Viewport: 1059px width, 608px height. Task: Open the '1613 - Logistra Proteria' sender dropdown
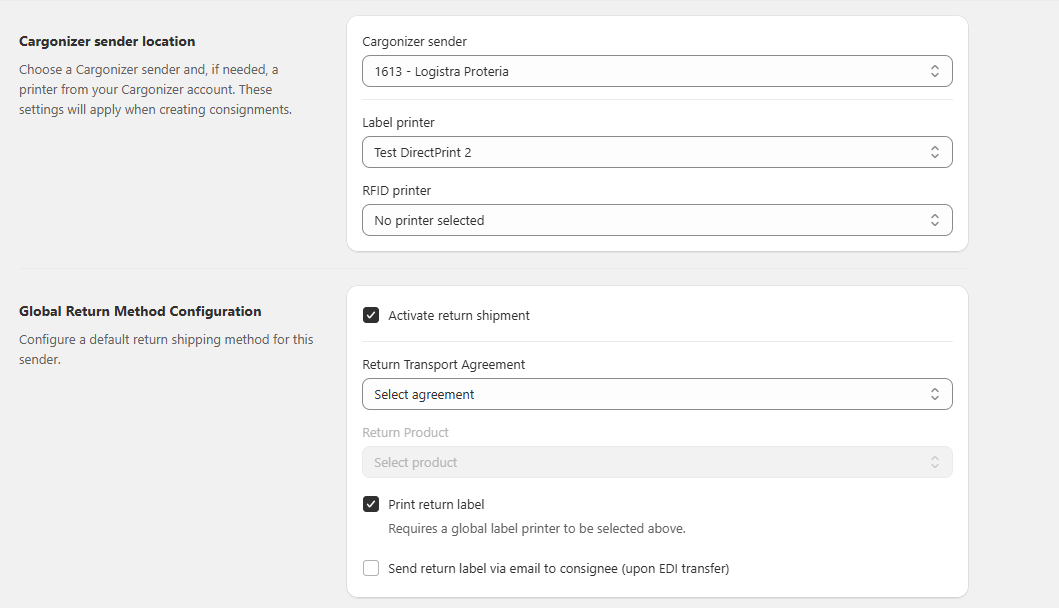(x=640, y=71)
